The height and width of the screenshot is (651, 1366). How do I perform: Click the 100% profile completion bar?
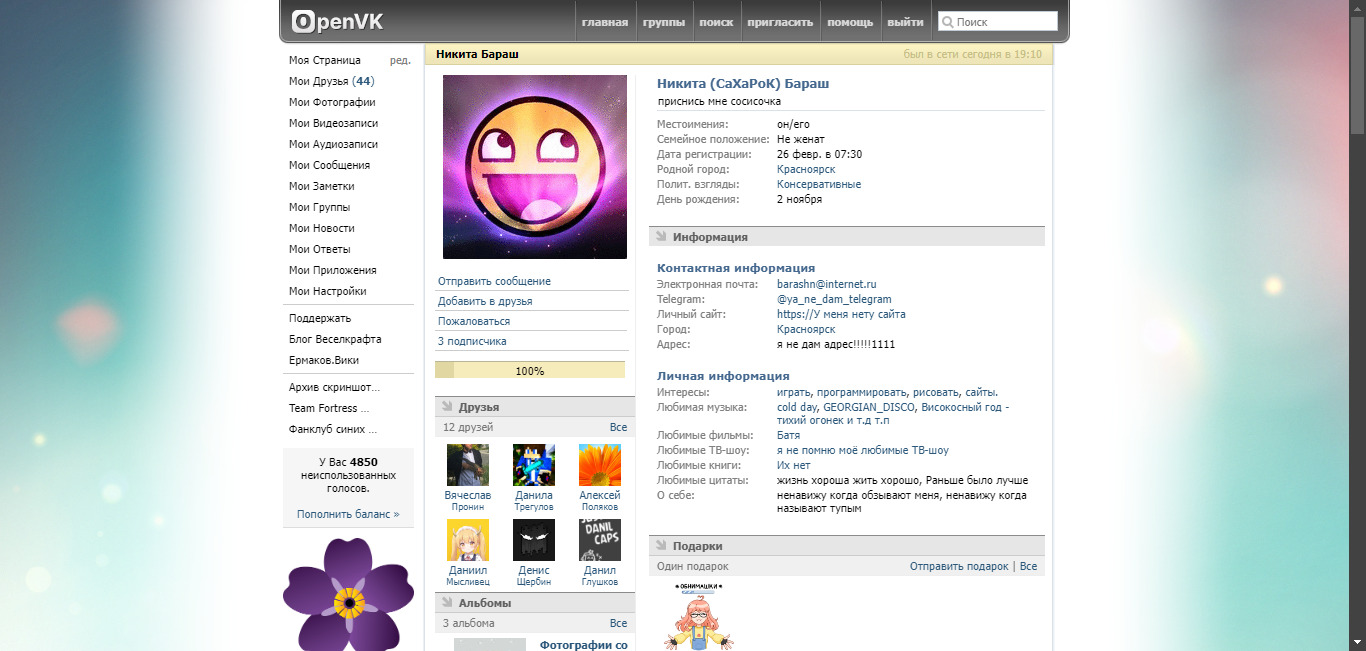(x=529, y=371)
